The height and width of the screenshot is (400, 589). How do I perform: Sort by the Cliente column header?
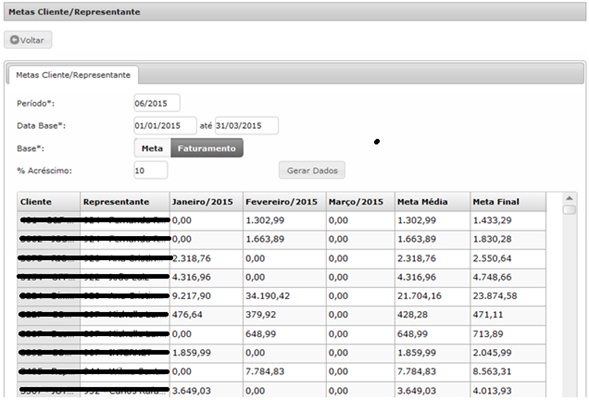coord(49,202)
